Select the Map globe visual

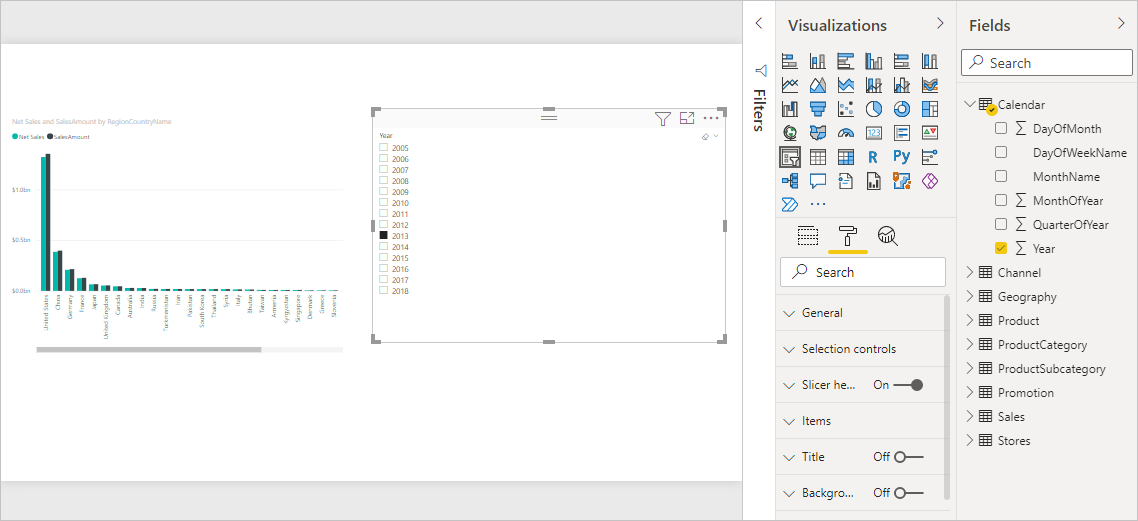(x=790, y=133)
